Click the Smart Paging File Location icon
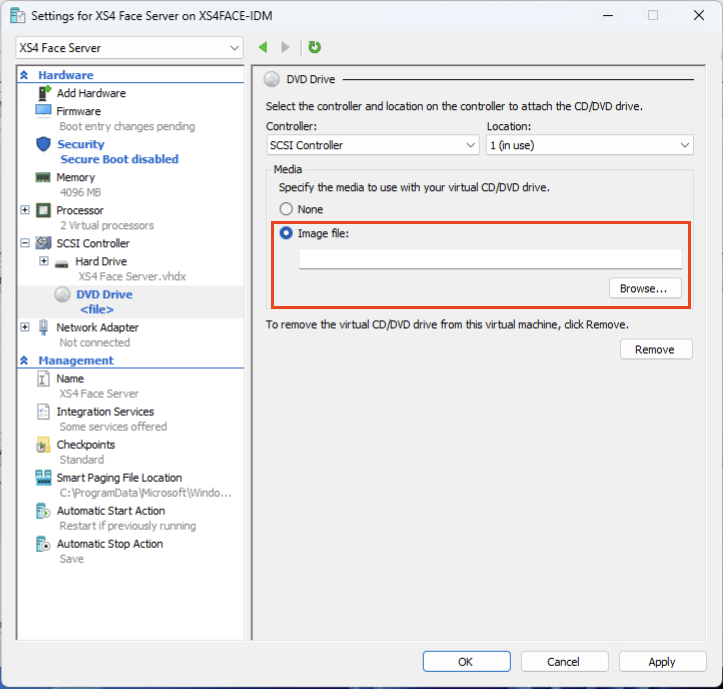Screen dimensions: 723x689 (x=43, y=478)
